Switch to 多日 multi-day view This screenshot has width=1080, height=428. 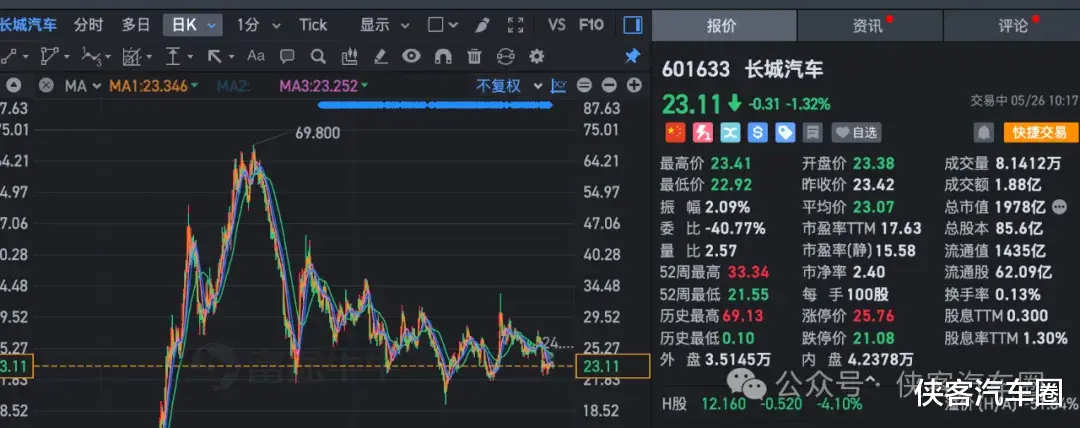pyautogui.click(x=136, y=26)
